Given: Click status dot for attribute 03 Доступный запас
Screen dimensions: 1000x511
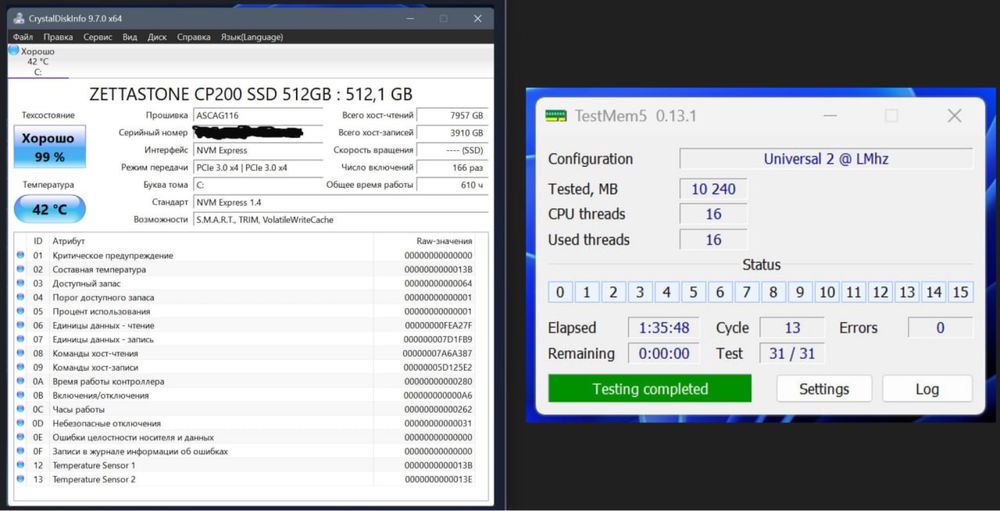Looking at the screenshot, I should pos(20,283).
